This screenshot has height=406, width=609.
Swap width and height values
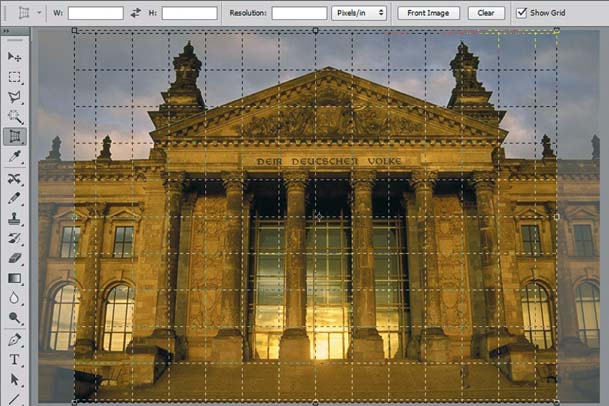[136, 13]
